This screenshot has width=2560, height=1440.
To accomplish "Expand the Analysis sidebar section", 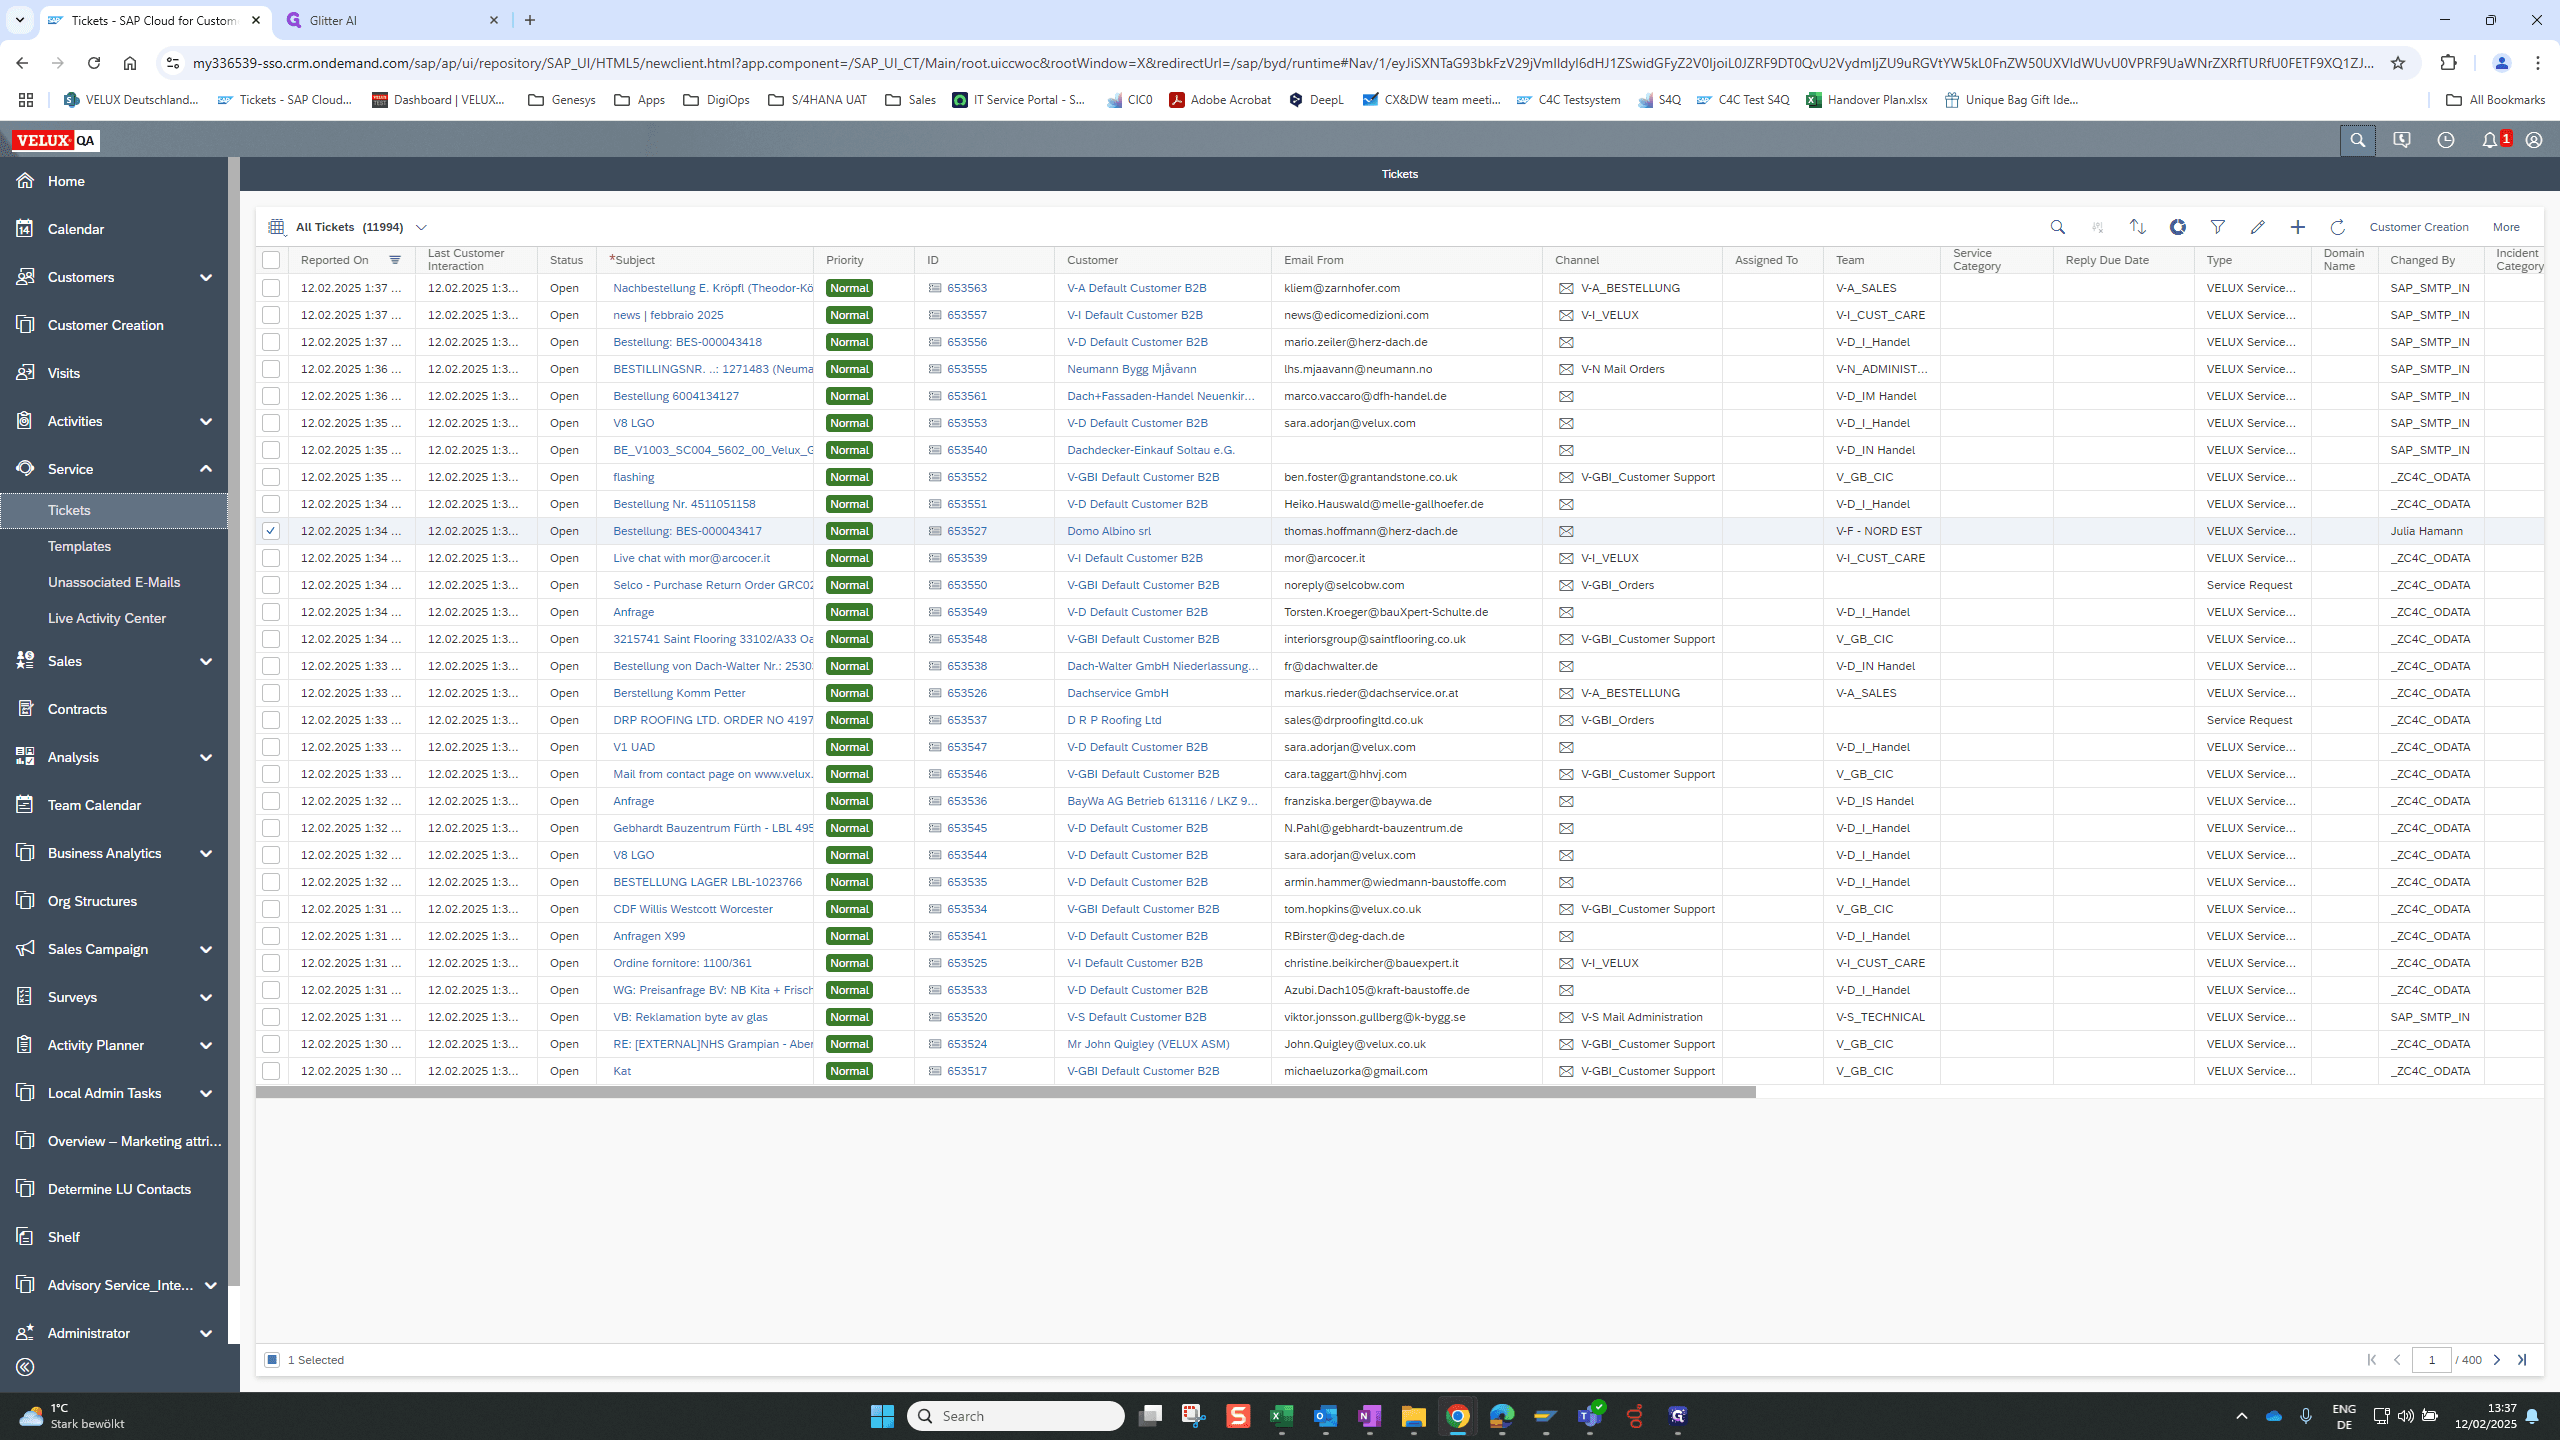I will pyautogui.click(x=206, y=757).
